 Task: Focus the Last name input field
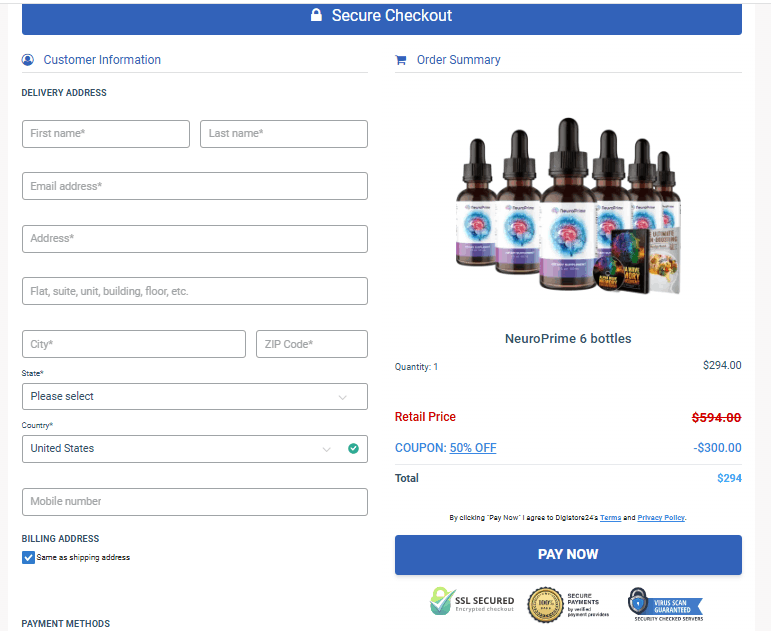(284, 134)
